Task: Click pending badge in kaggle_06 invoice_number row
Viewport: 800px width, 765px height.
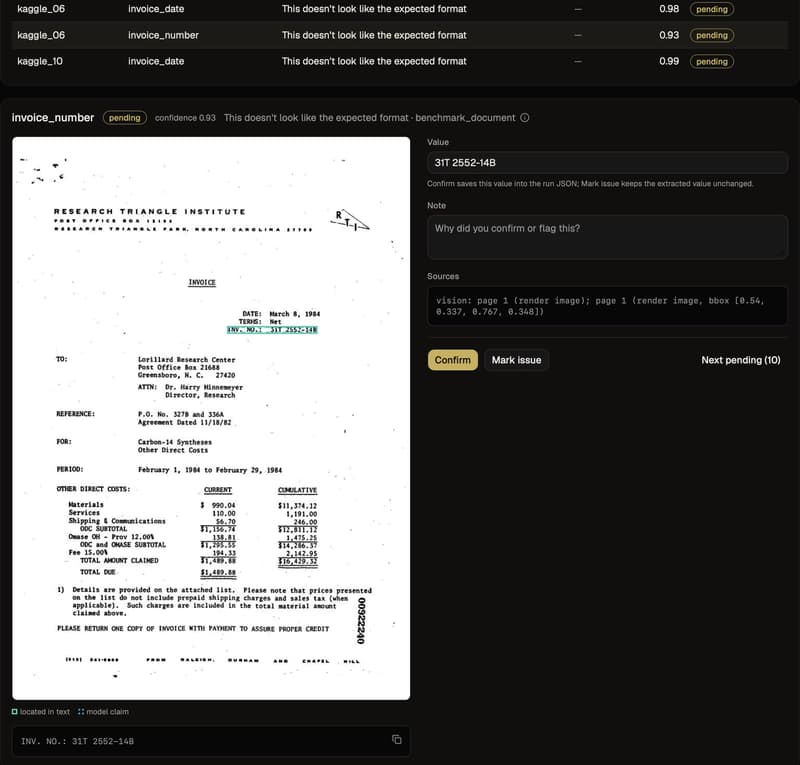Action: (712, 35)
